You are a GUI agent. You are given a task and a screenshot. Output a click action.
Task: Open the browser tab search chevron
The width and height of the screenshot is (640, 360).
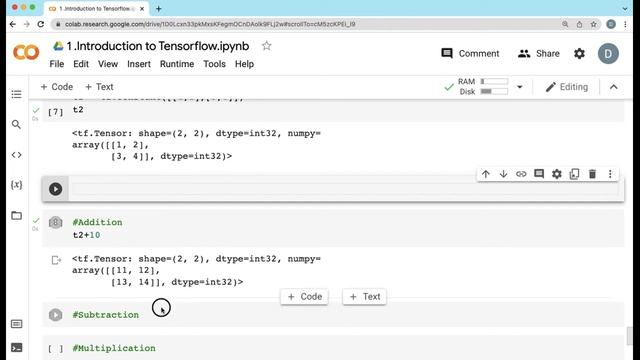(625, 9)
